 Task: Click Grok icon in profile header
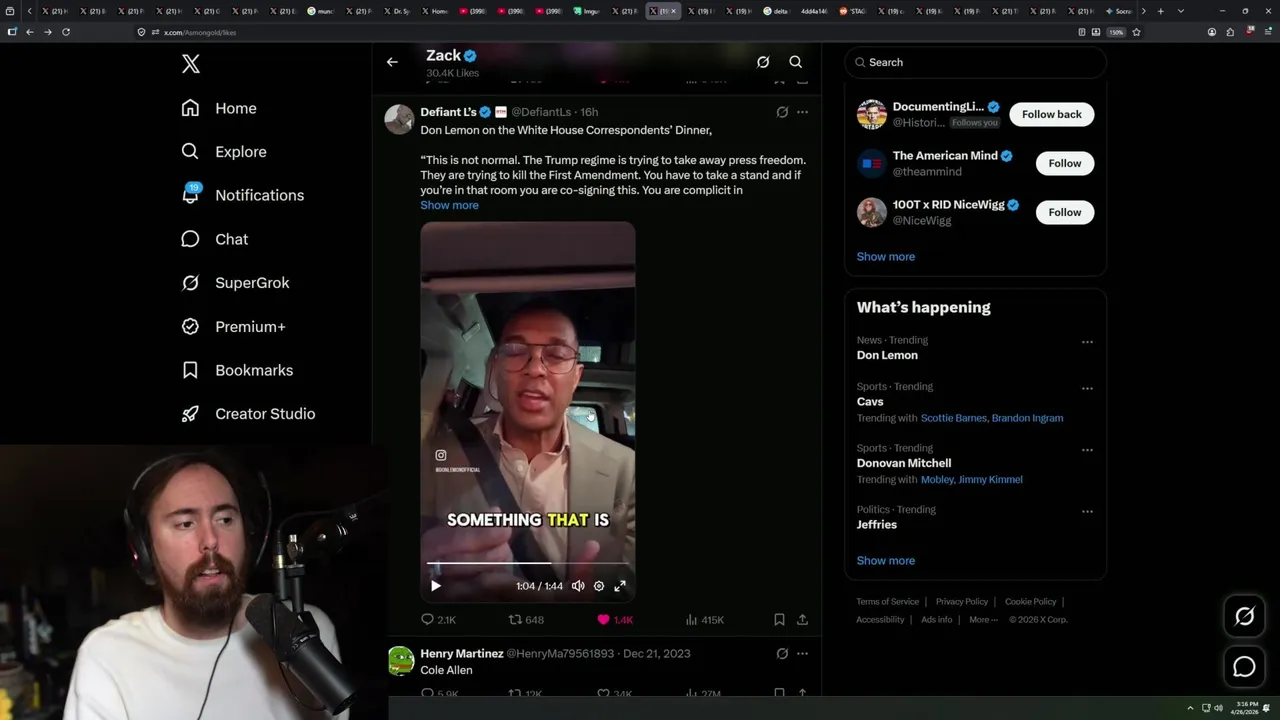763,62
